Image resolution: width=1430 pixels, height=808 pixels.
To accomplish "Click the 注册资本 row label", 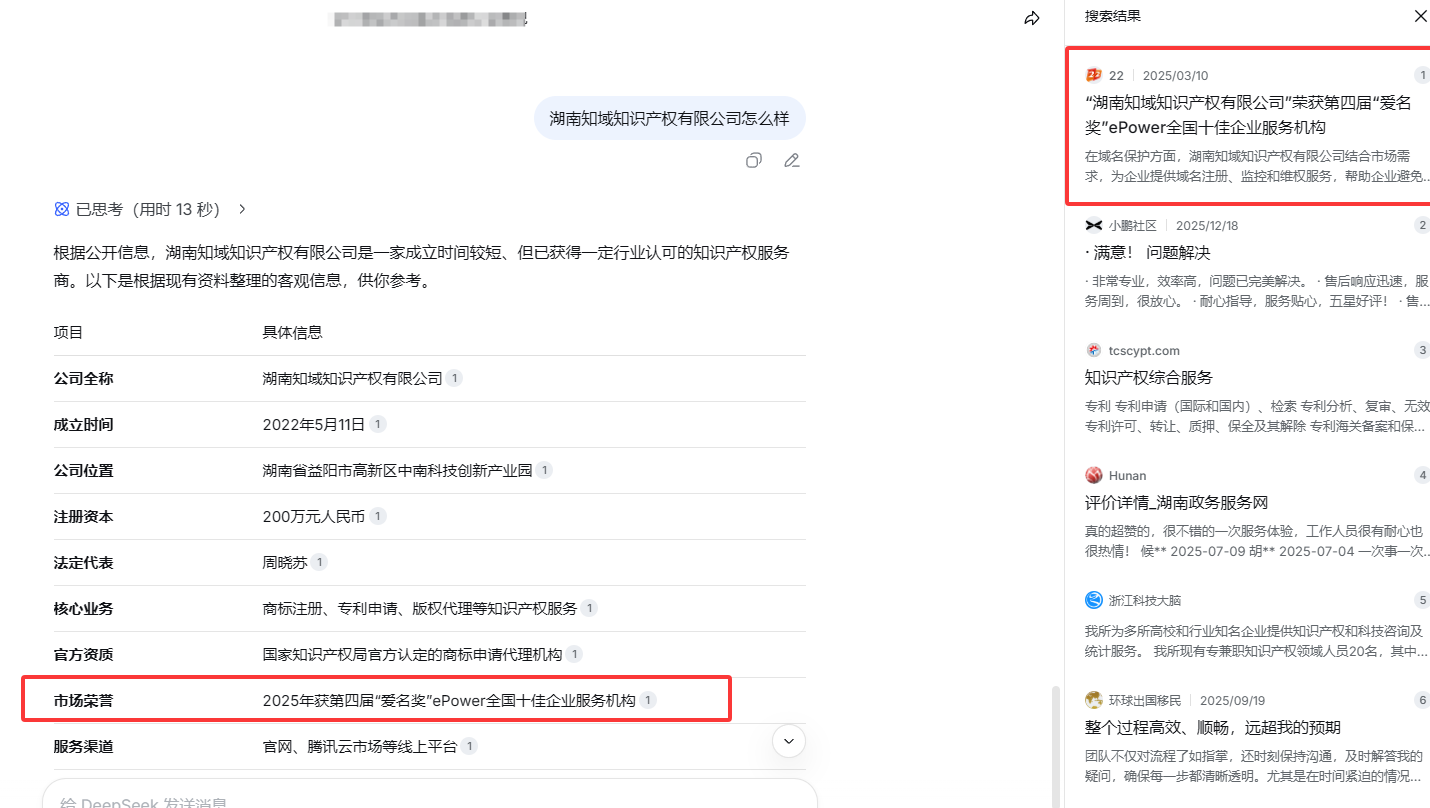I will click(x=84, y=516).
